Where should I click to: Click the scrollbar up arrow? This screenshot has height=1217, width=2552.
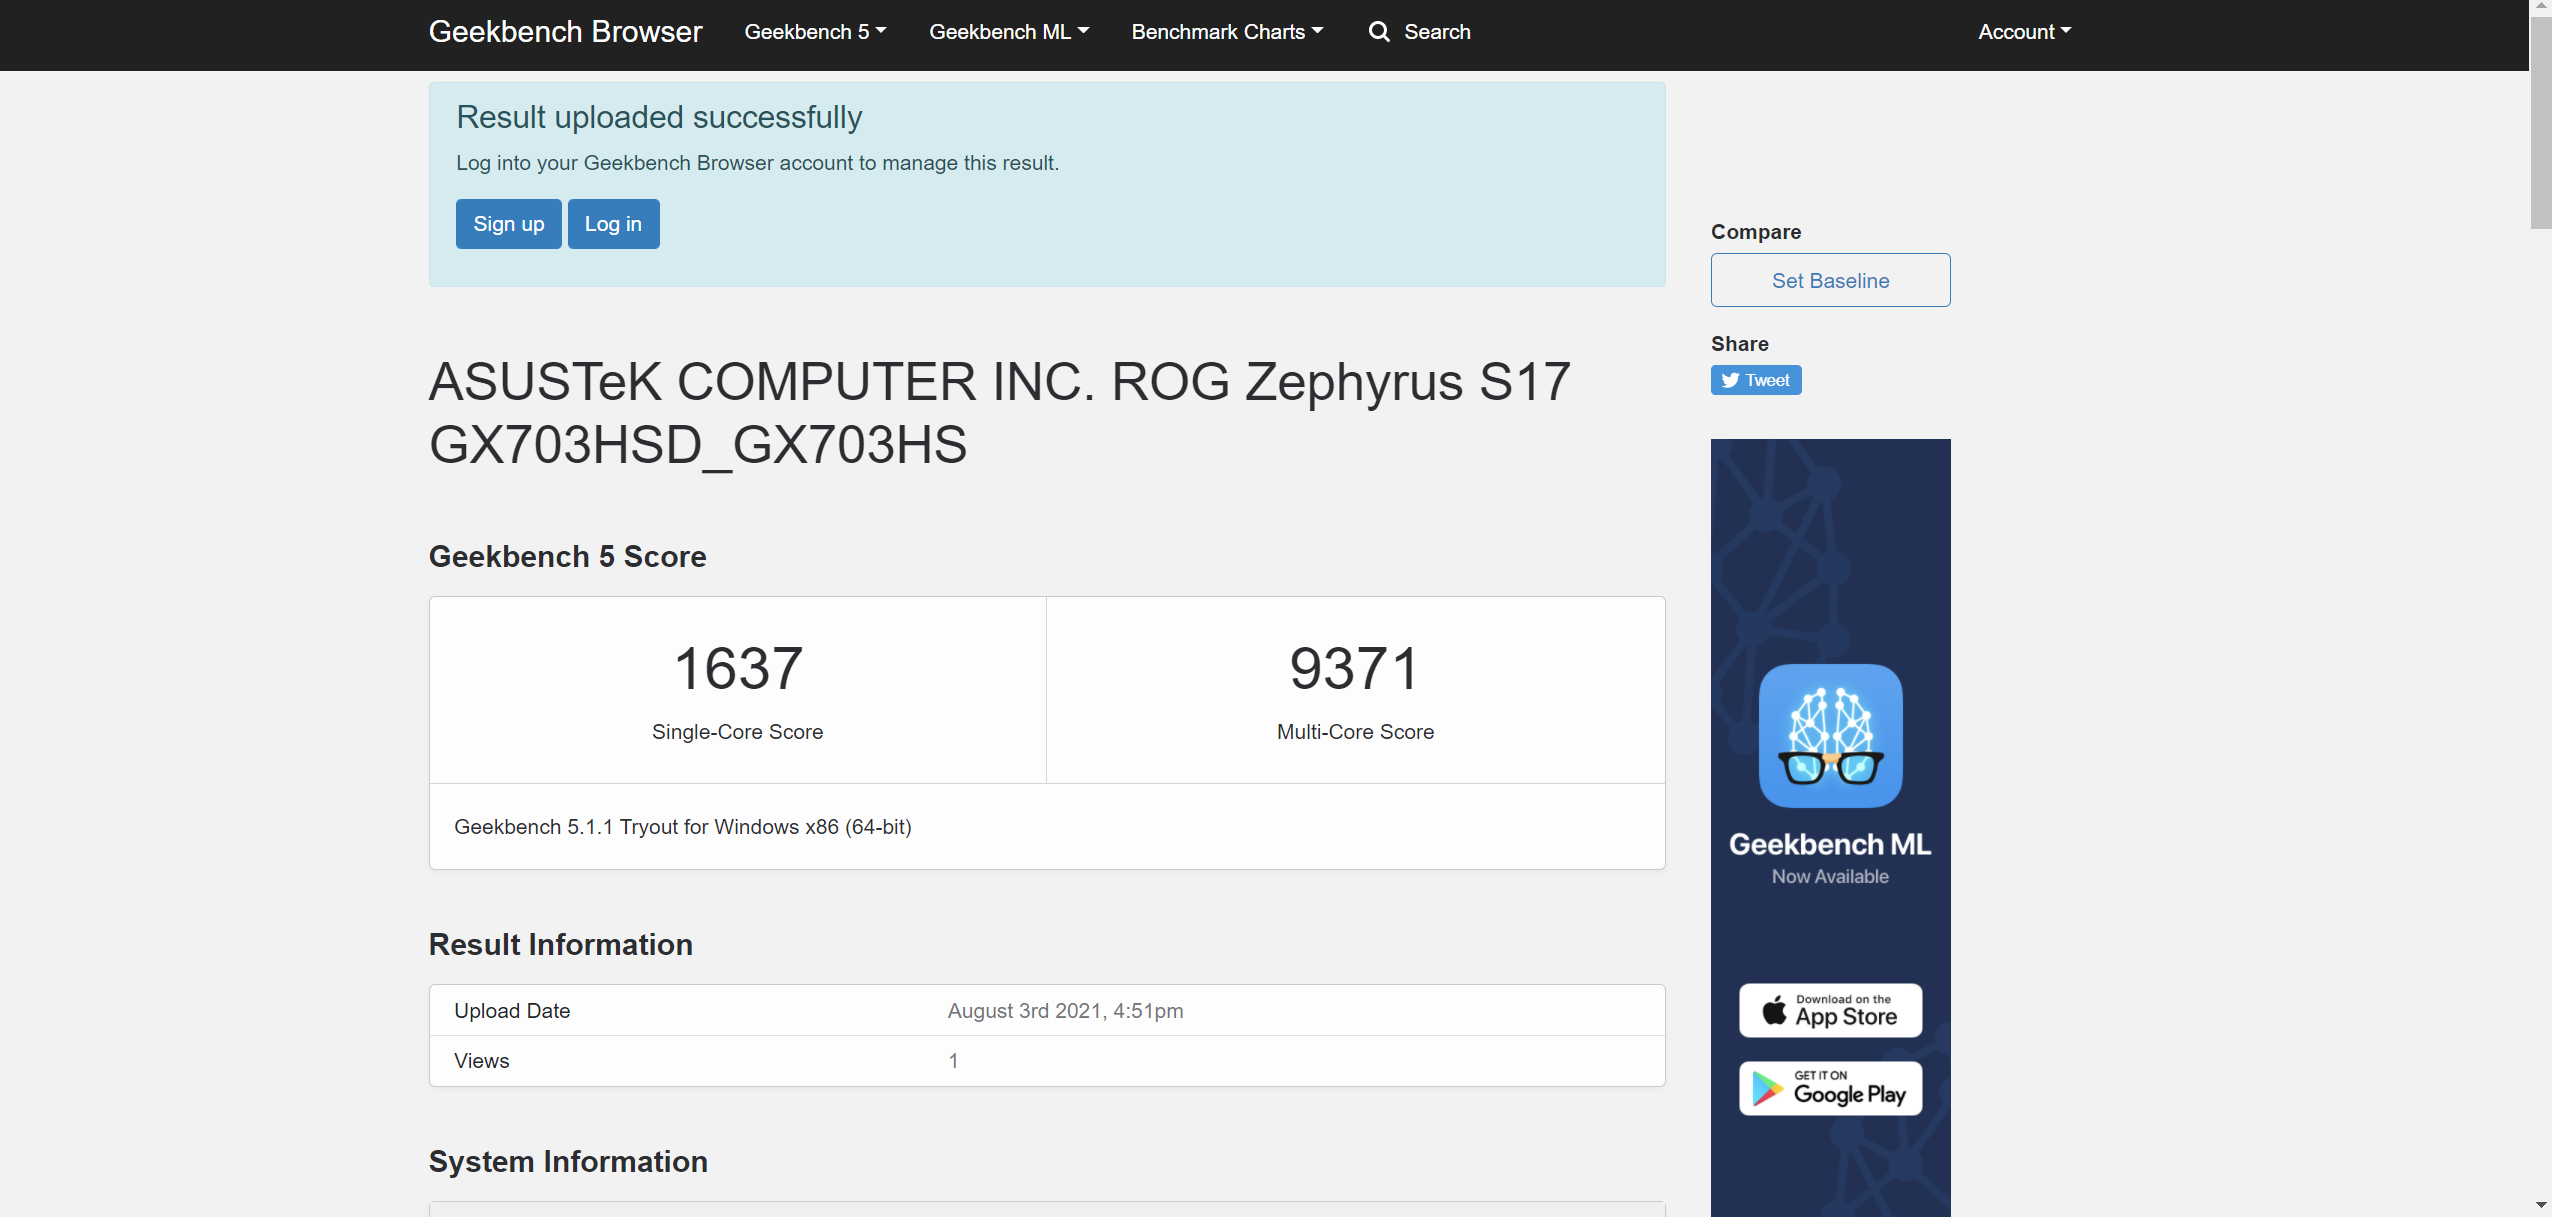(2541, 7)
